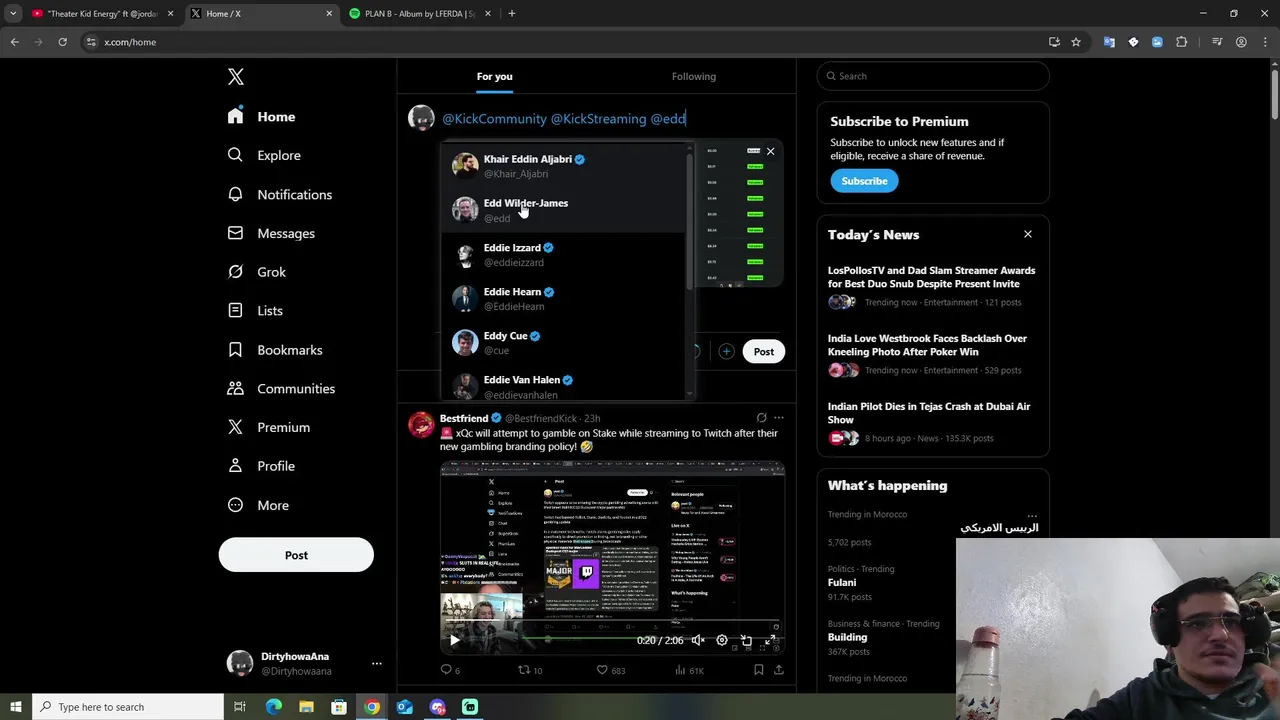1280x720 pixels.
Task: Open Microsoft Edge from the taskbar
Action: click(x=274, y=707)
